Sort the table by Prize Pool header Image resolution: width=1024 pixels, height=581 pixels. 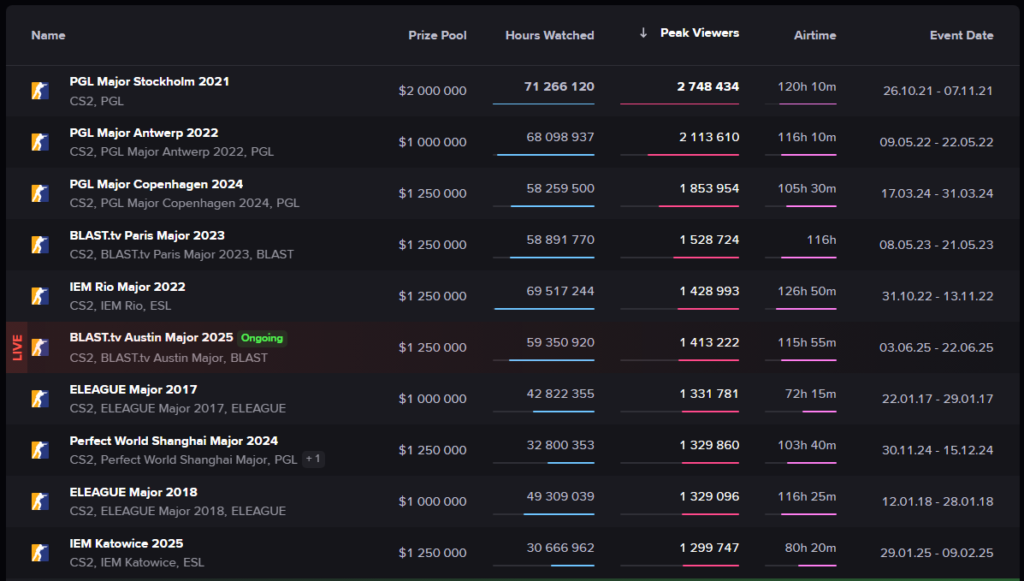pos(437,35)
